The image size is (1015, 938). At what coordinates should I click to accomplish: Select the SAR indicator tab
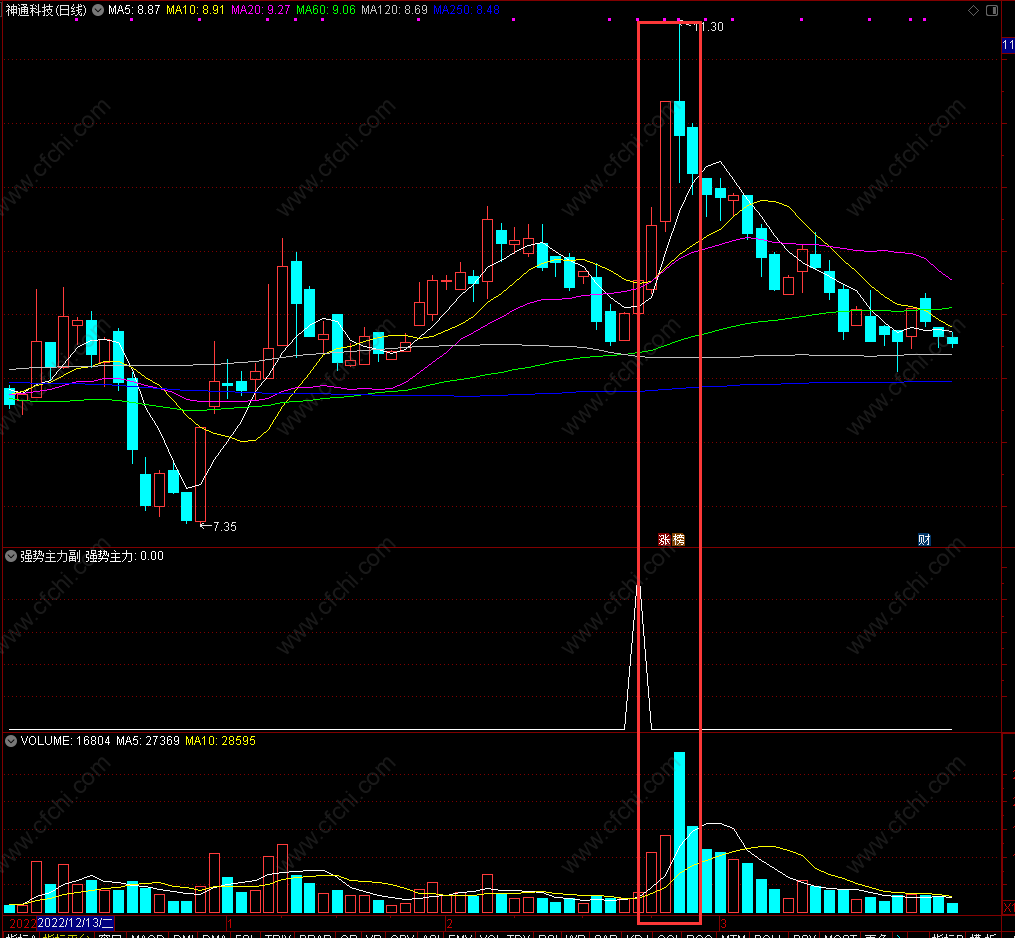tap(607, 935)
